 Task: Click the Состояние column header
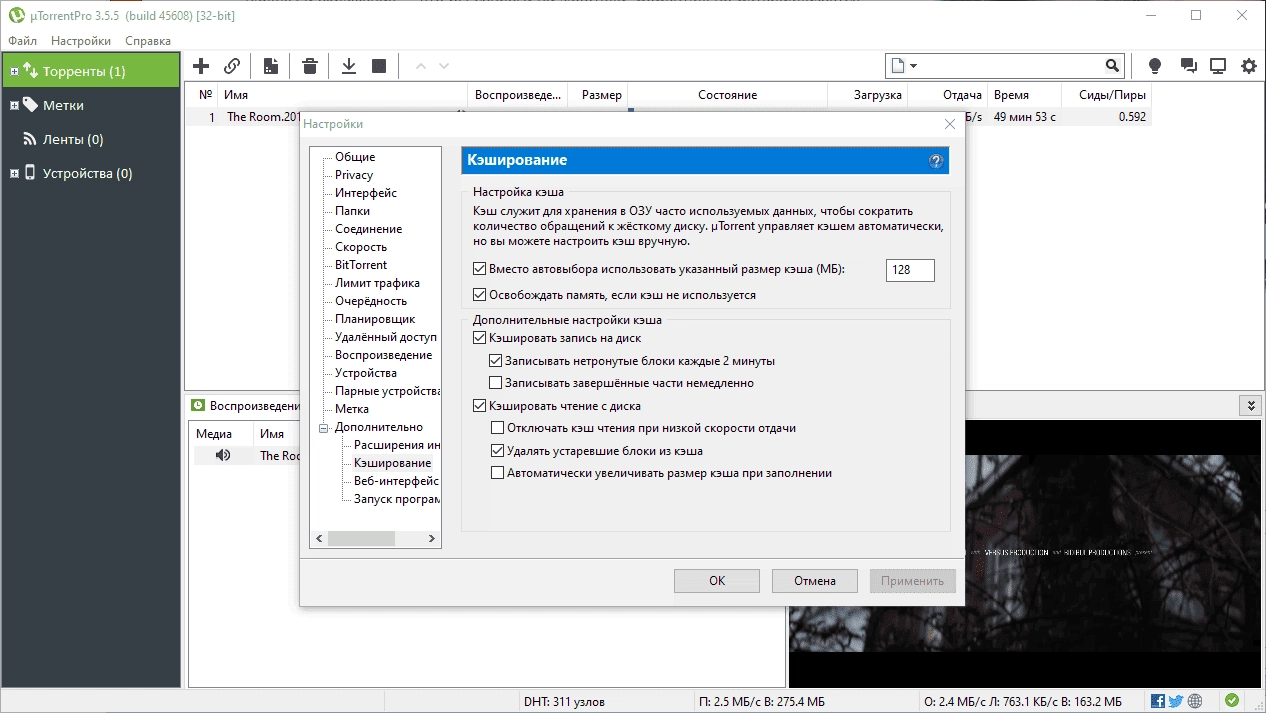click(x=727, y=95)
